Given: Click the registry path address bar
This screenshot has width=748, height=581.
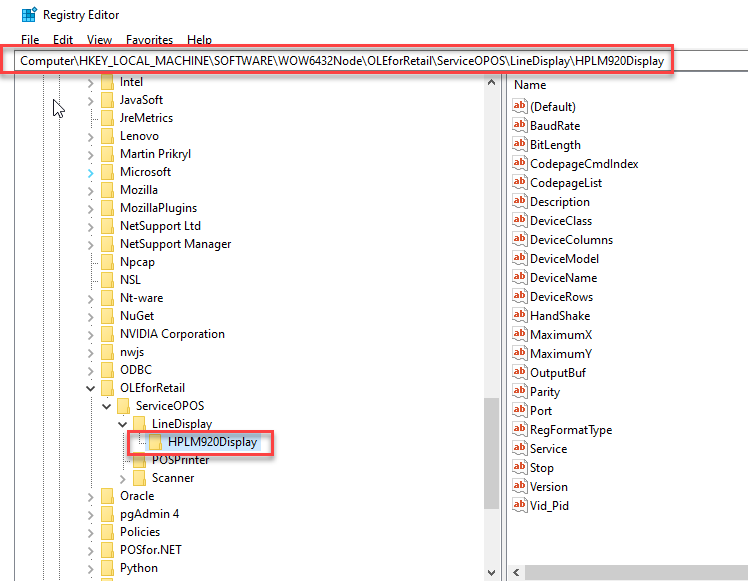Looking at the screenshot, I should point(340,61).
